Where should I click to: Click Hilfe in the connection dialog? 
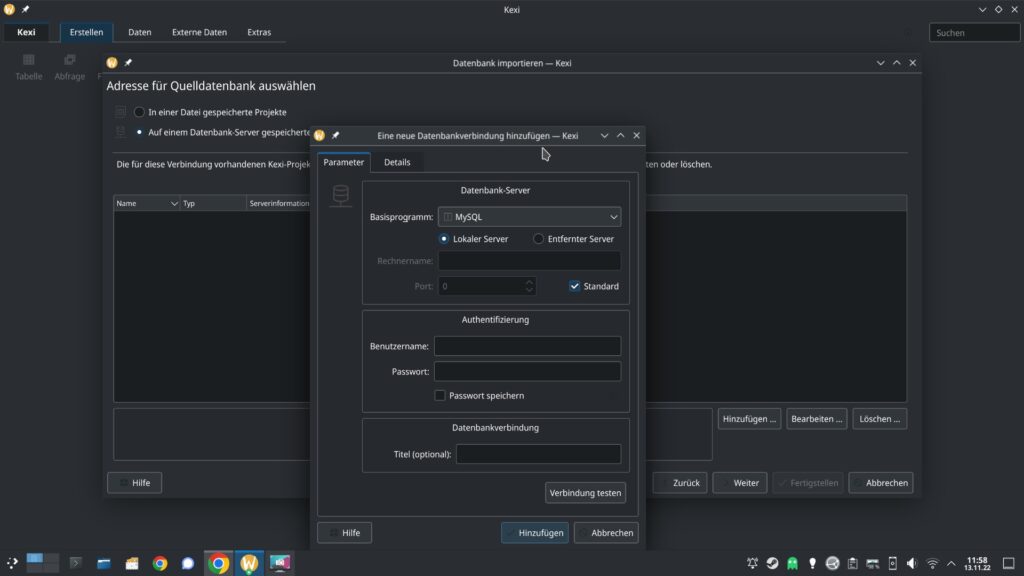tap(344, 533)
